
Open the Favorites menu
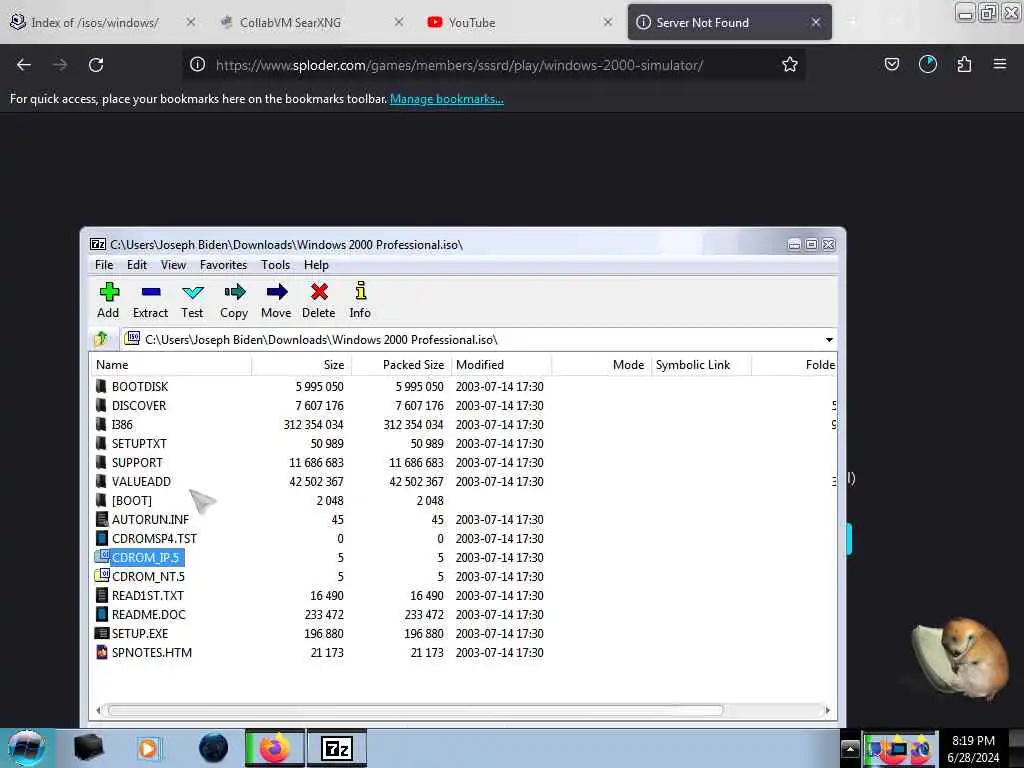[x=223, y=264]
